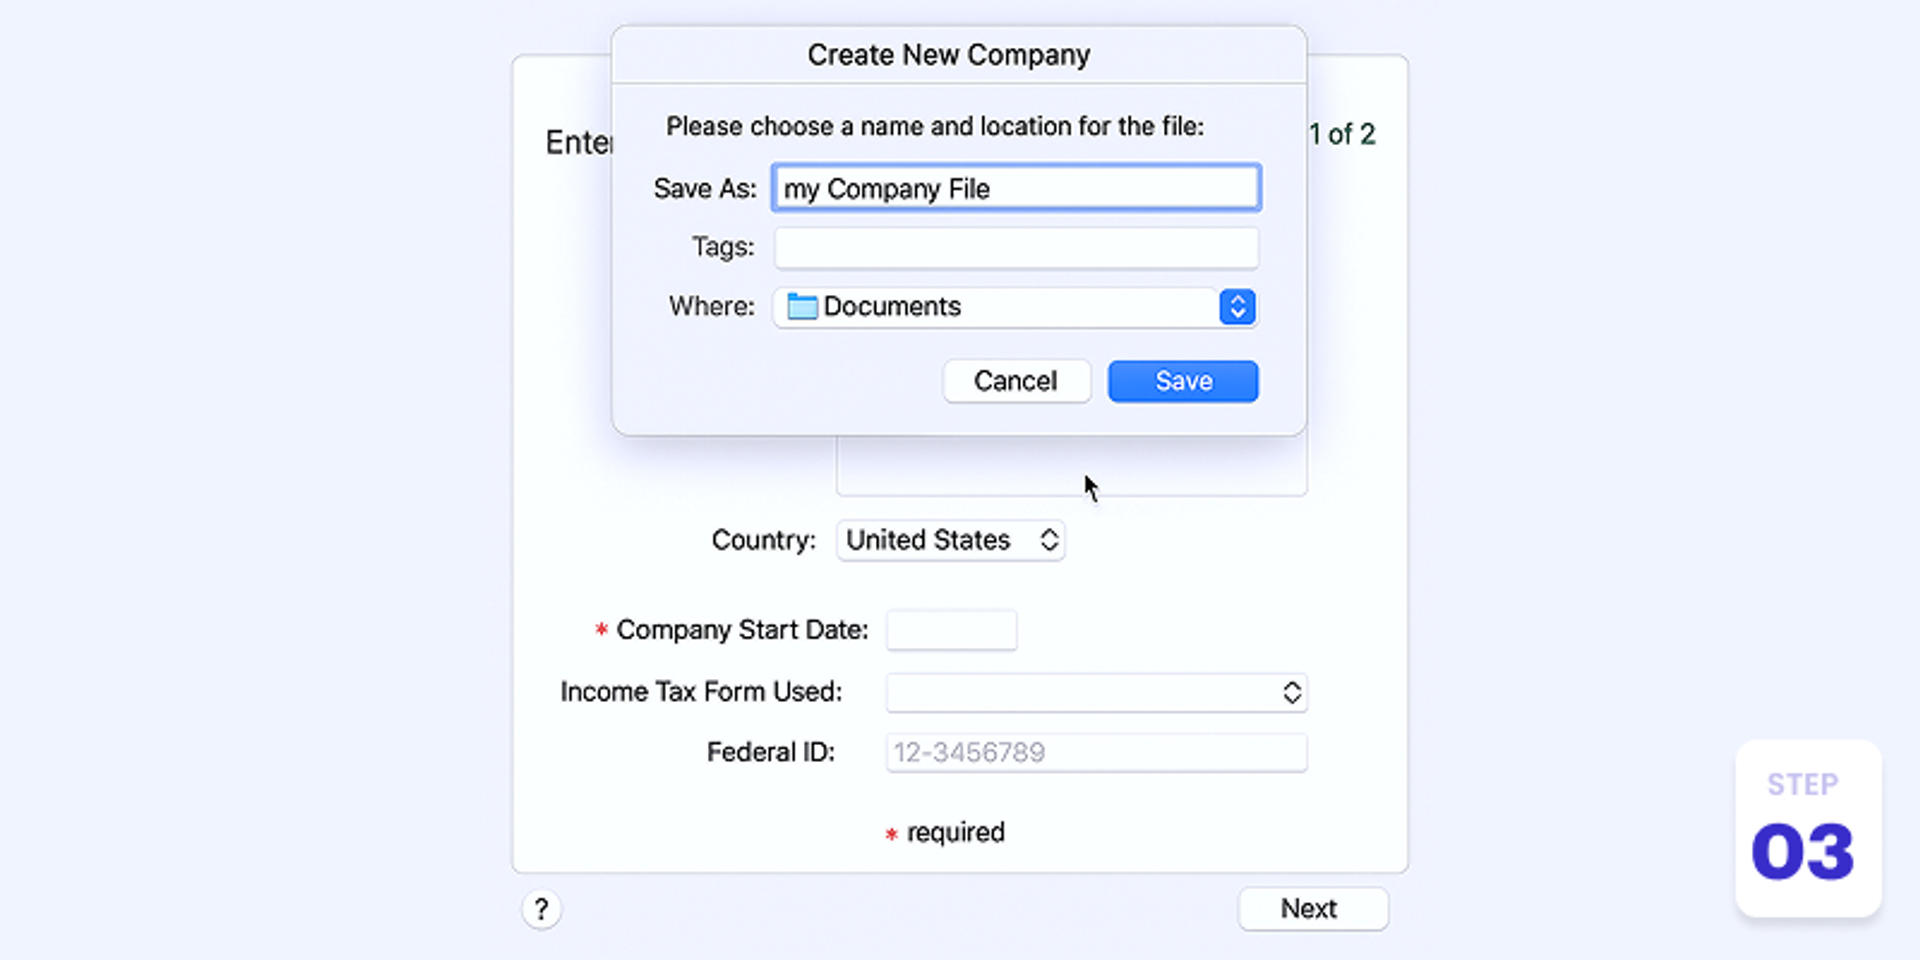Open the Country dropdown showing United States
The image size is (1920, 960).
[x=950, y=540]
